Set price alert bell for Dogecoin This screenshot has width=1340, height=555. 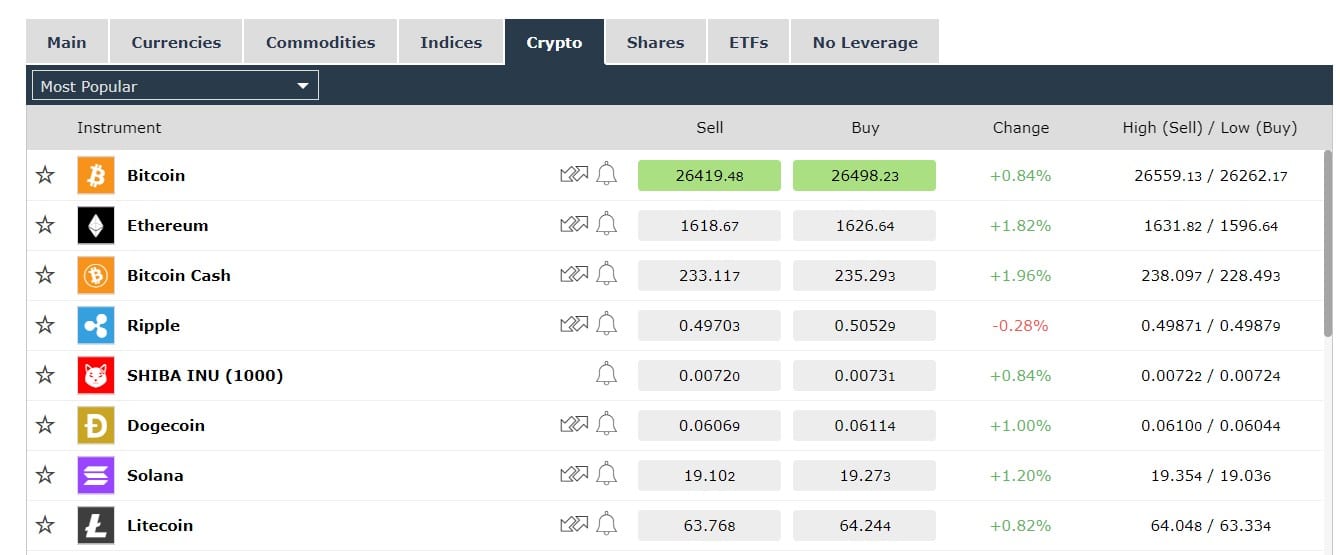coord(606,425)
